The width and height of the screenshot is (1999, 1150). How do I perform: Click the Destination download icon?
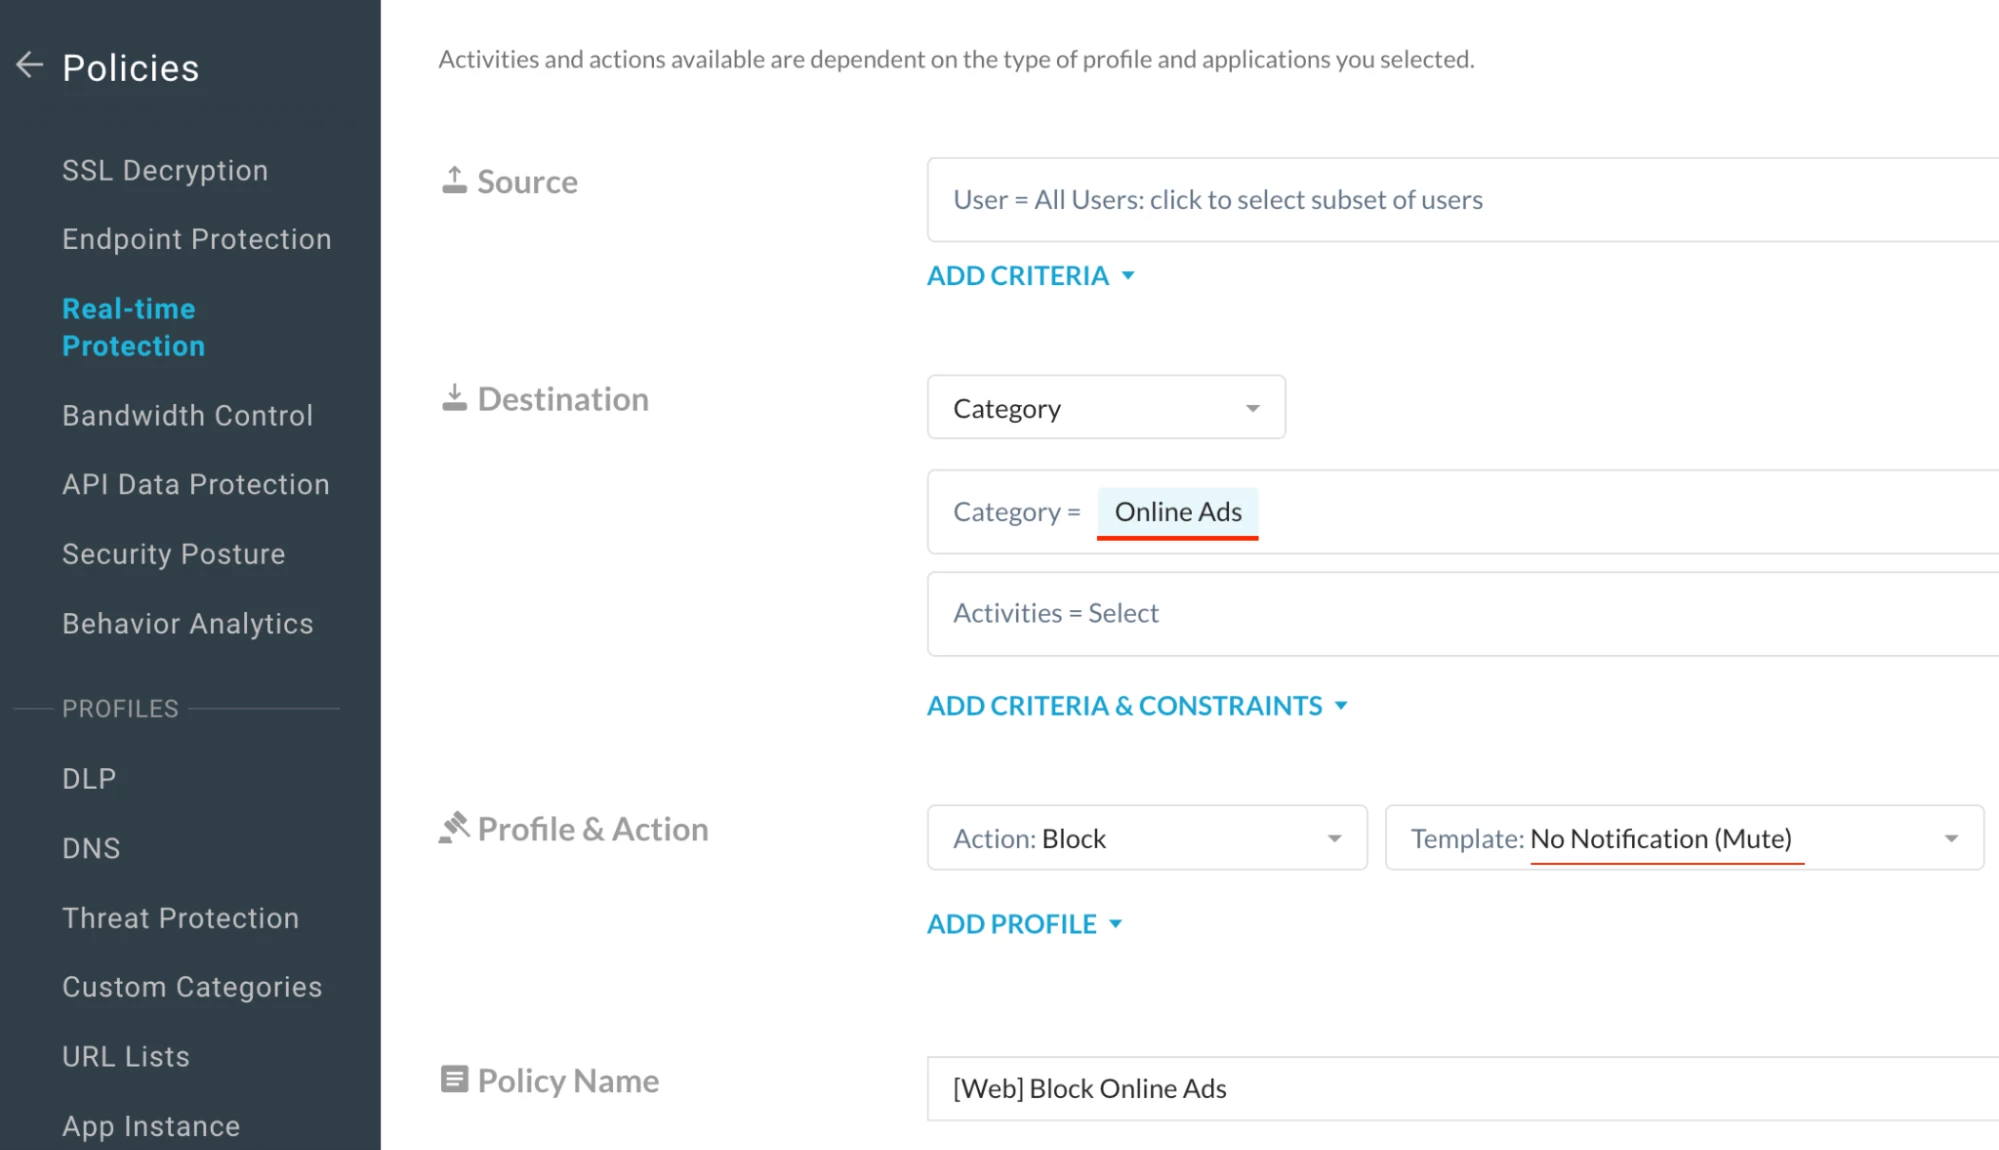454,398
